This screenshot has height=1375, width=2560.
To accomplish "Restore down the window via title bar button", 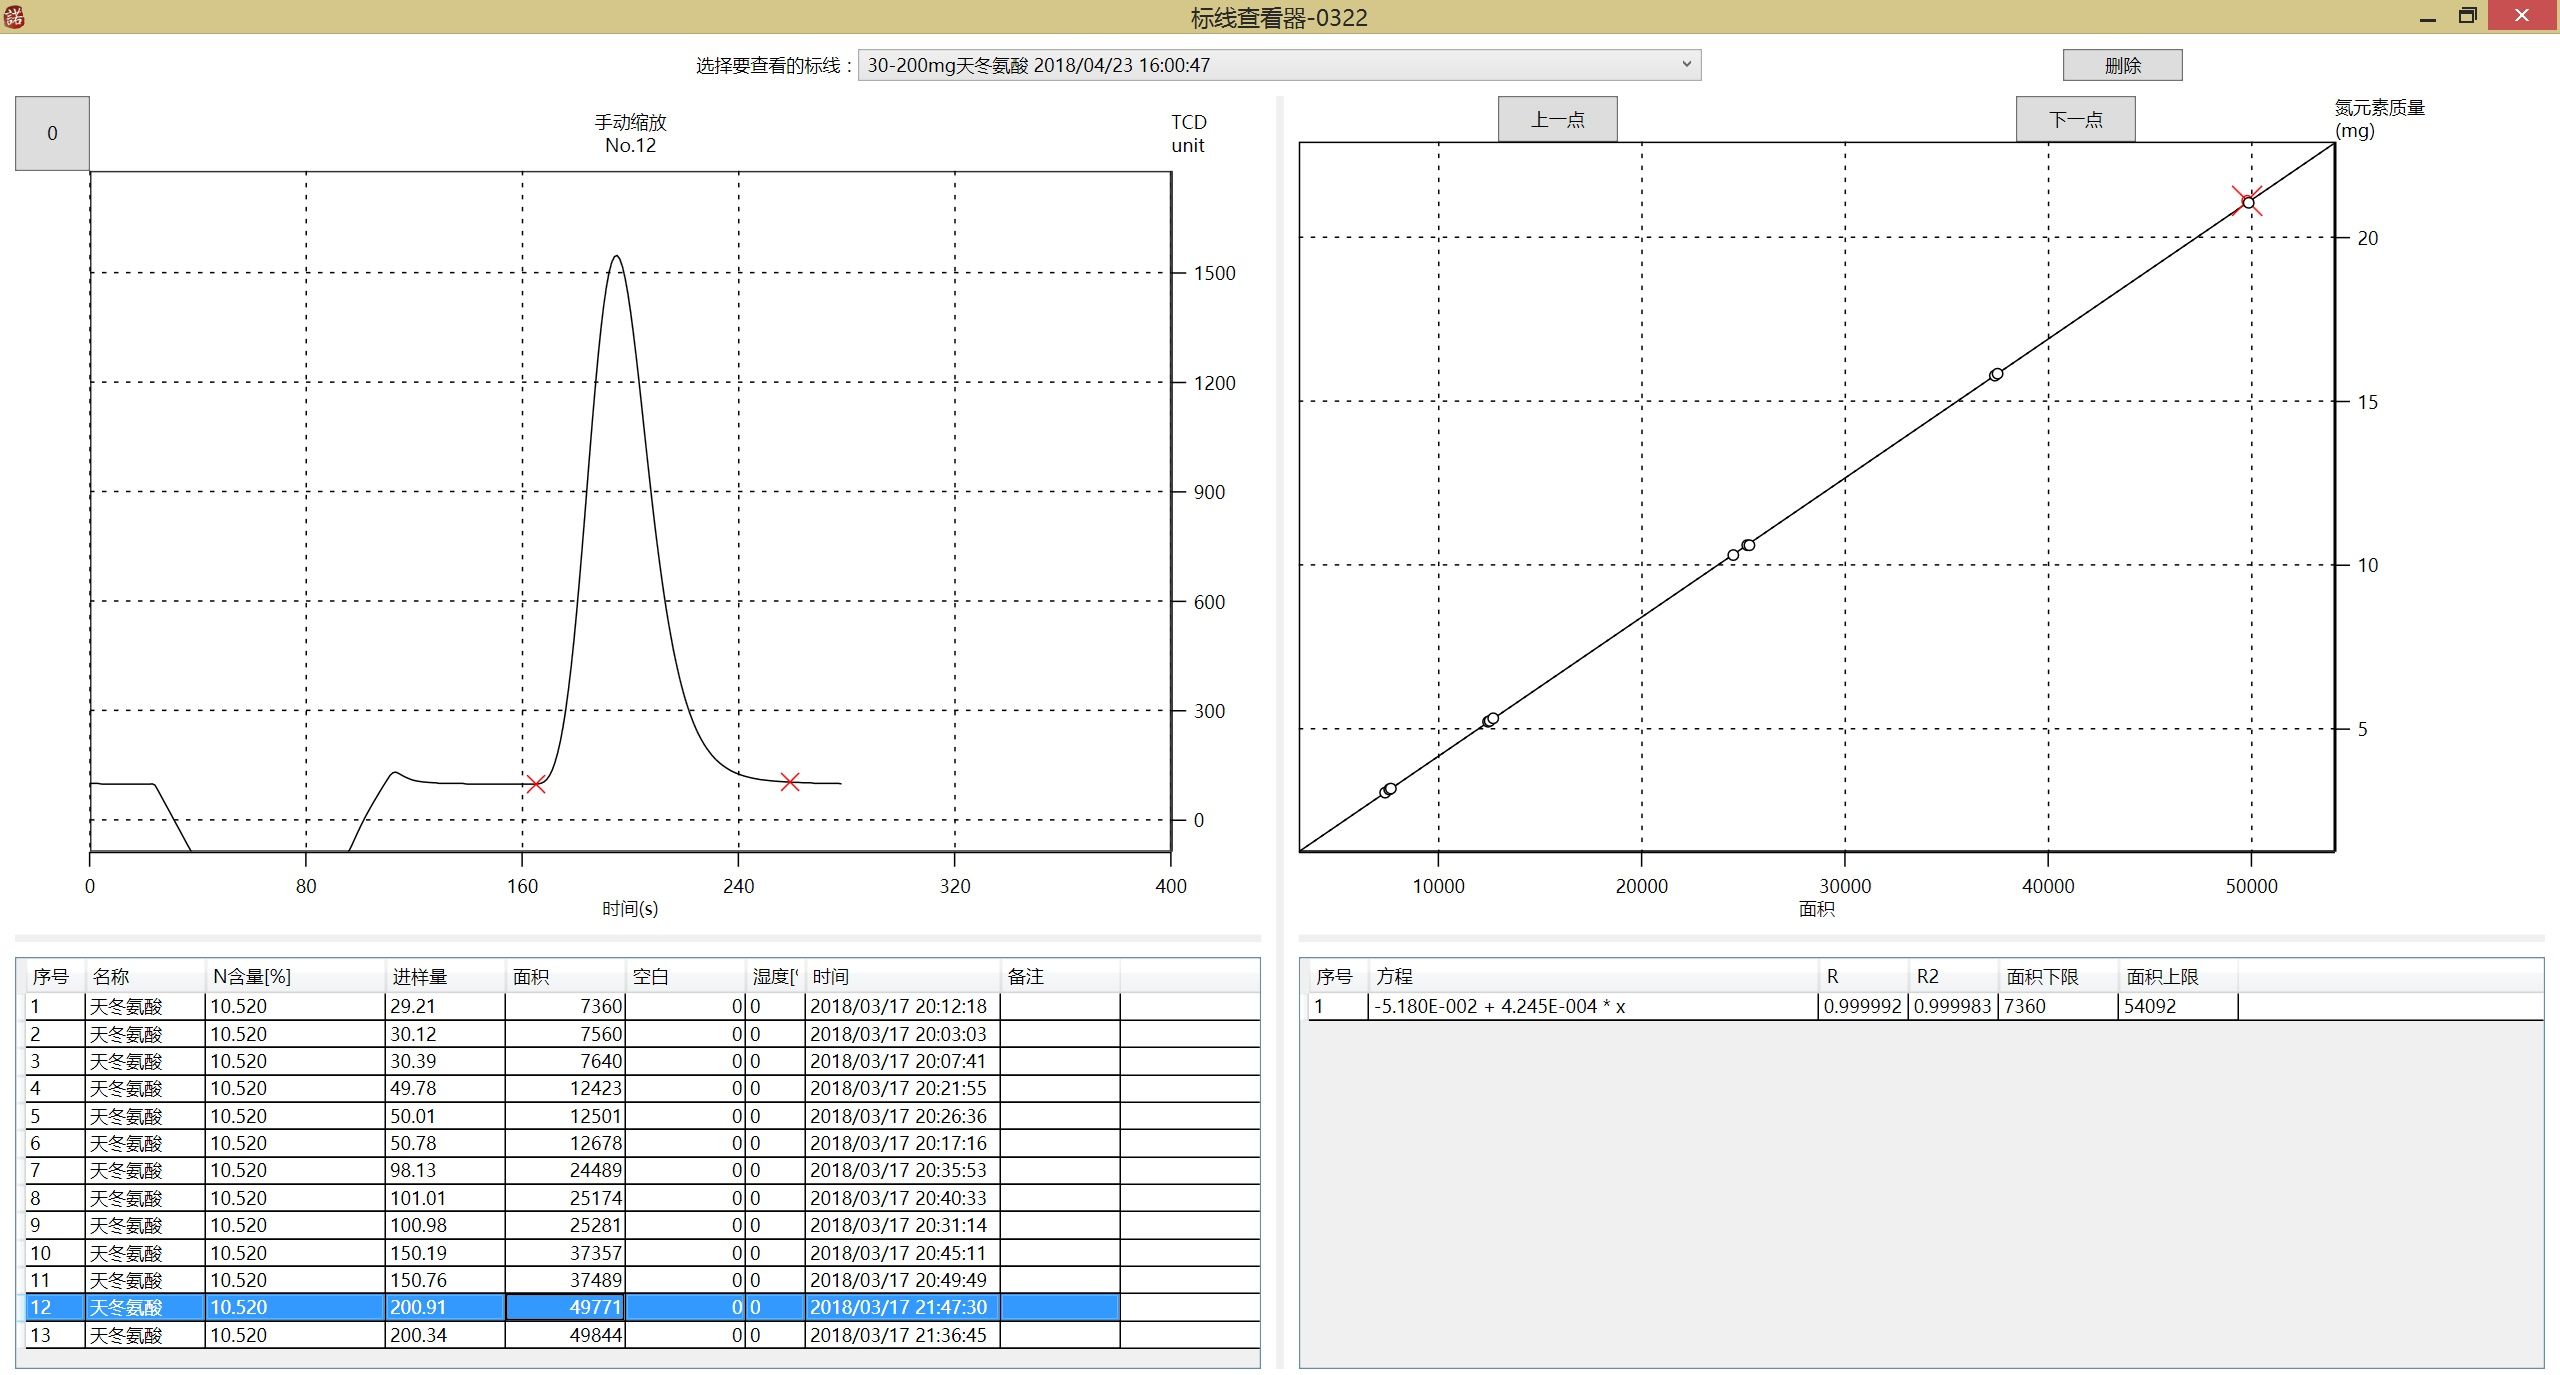I will (x=2468, y=16).
